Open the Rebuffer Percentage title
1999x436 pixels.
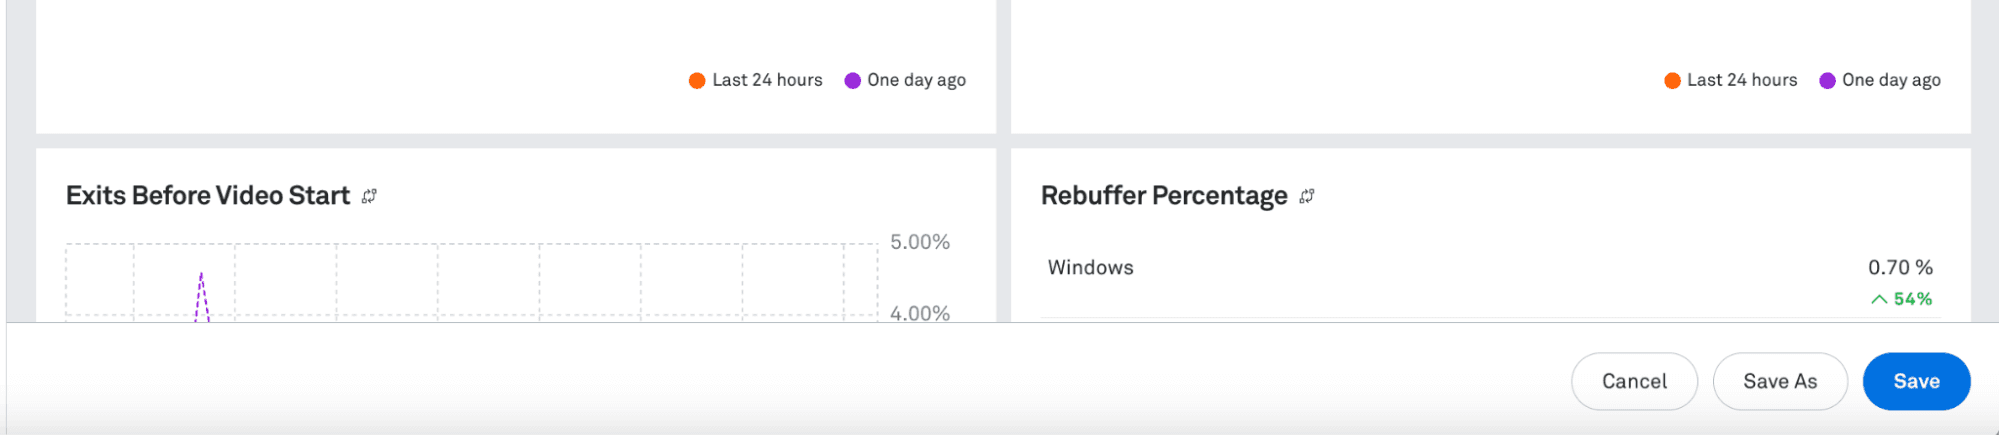[x=1164, y=196]
